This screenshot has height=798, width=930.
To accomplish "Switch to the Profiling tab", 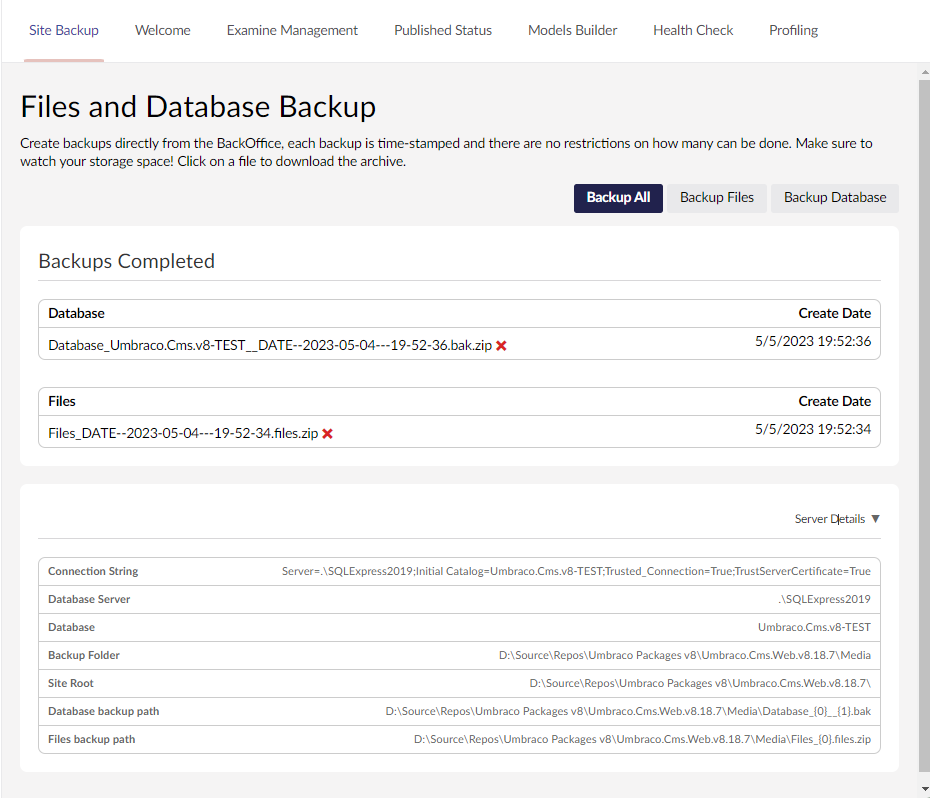I will [793, 30].
